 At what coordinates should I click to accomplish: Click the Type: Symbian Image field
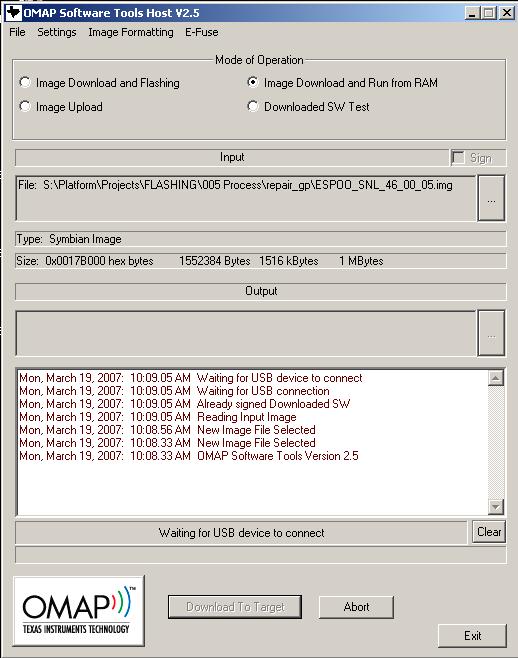[x=261, y=239]
